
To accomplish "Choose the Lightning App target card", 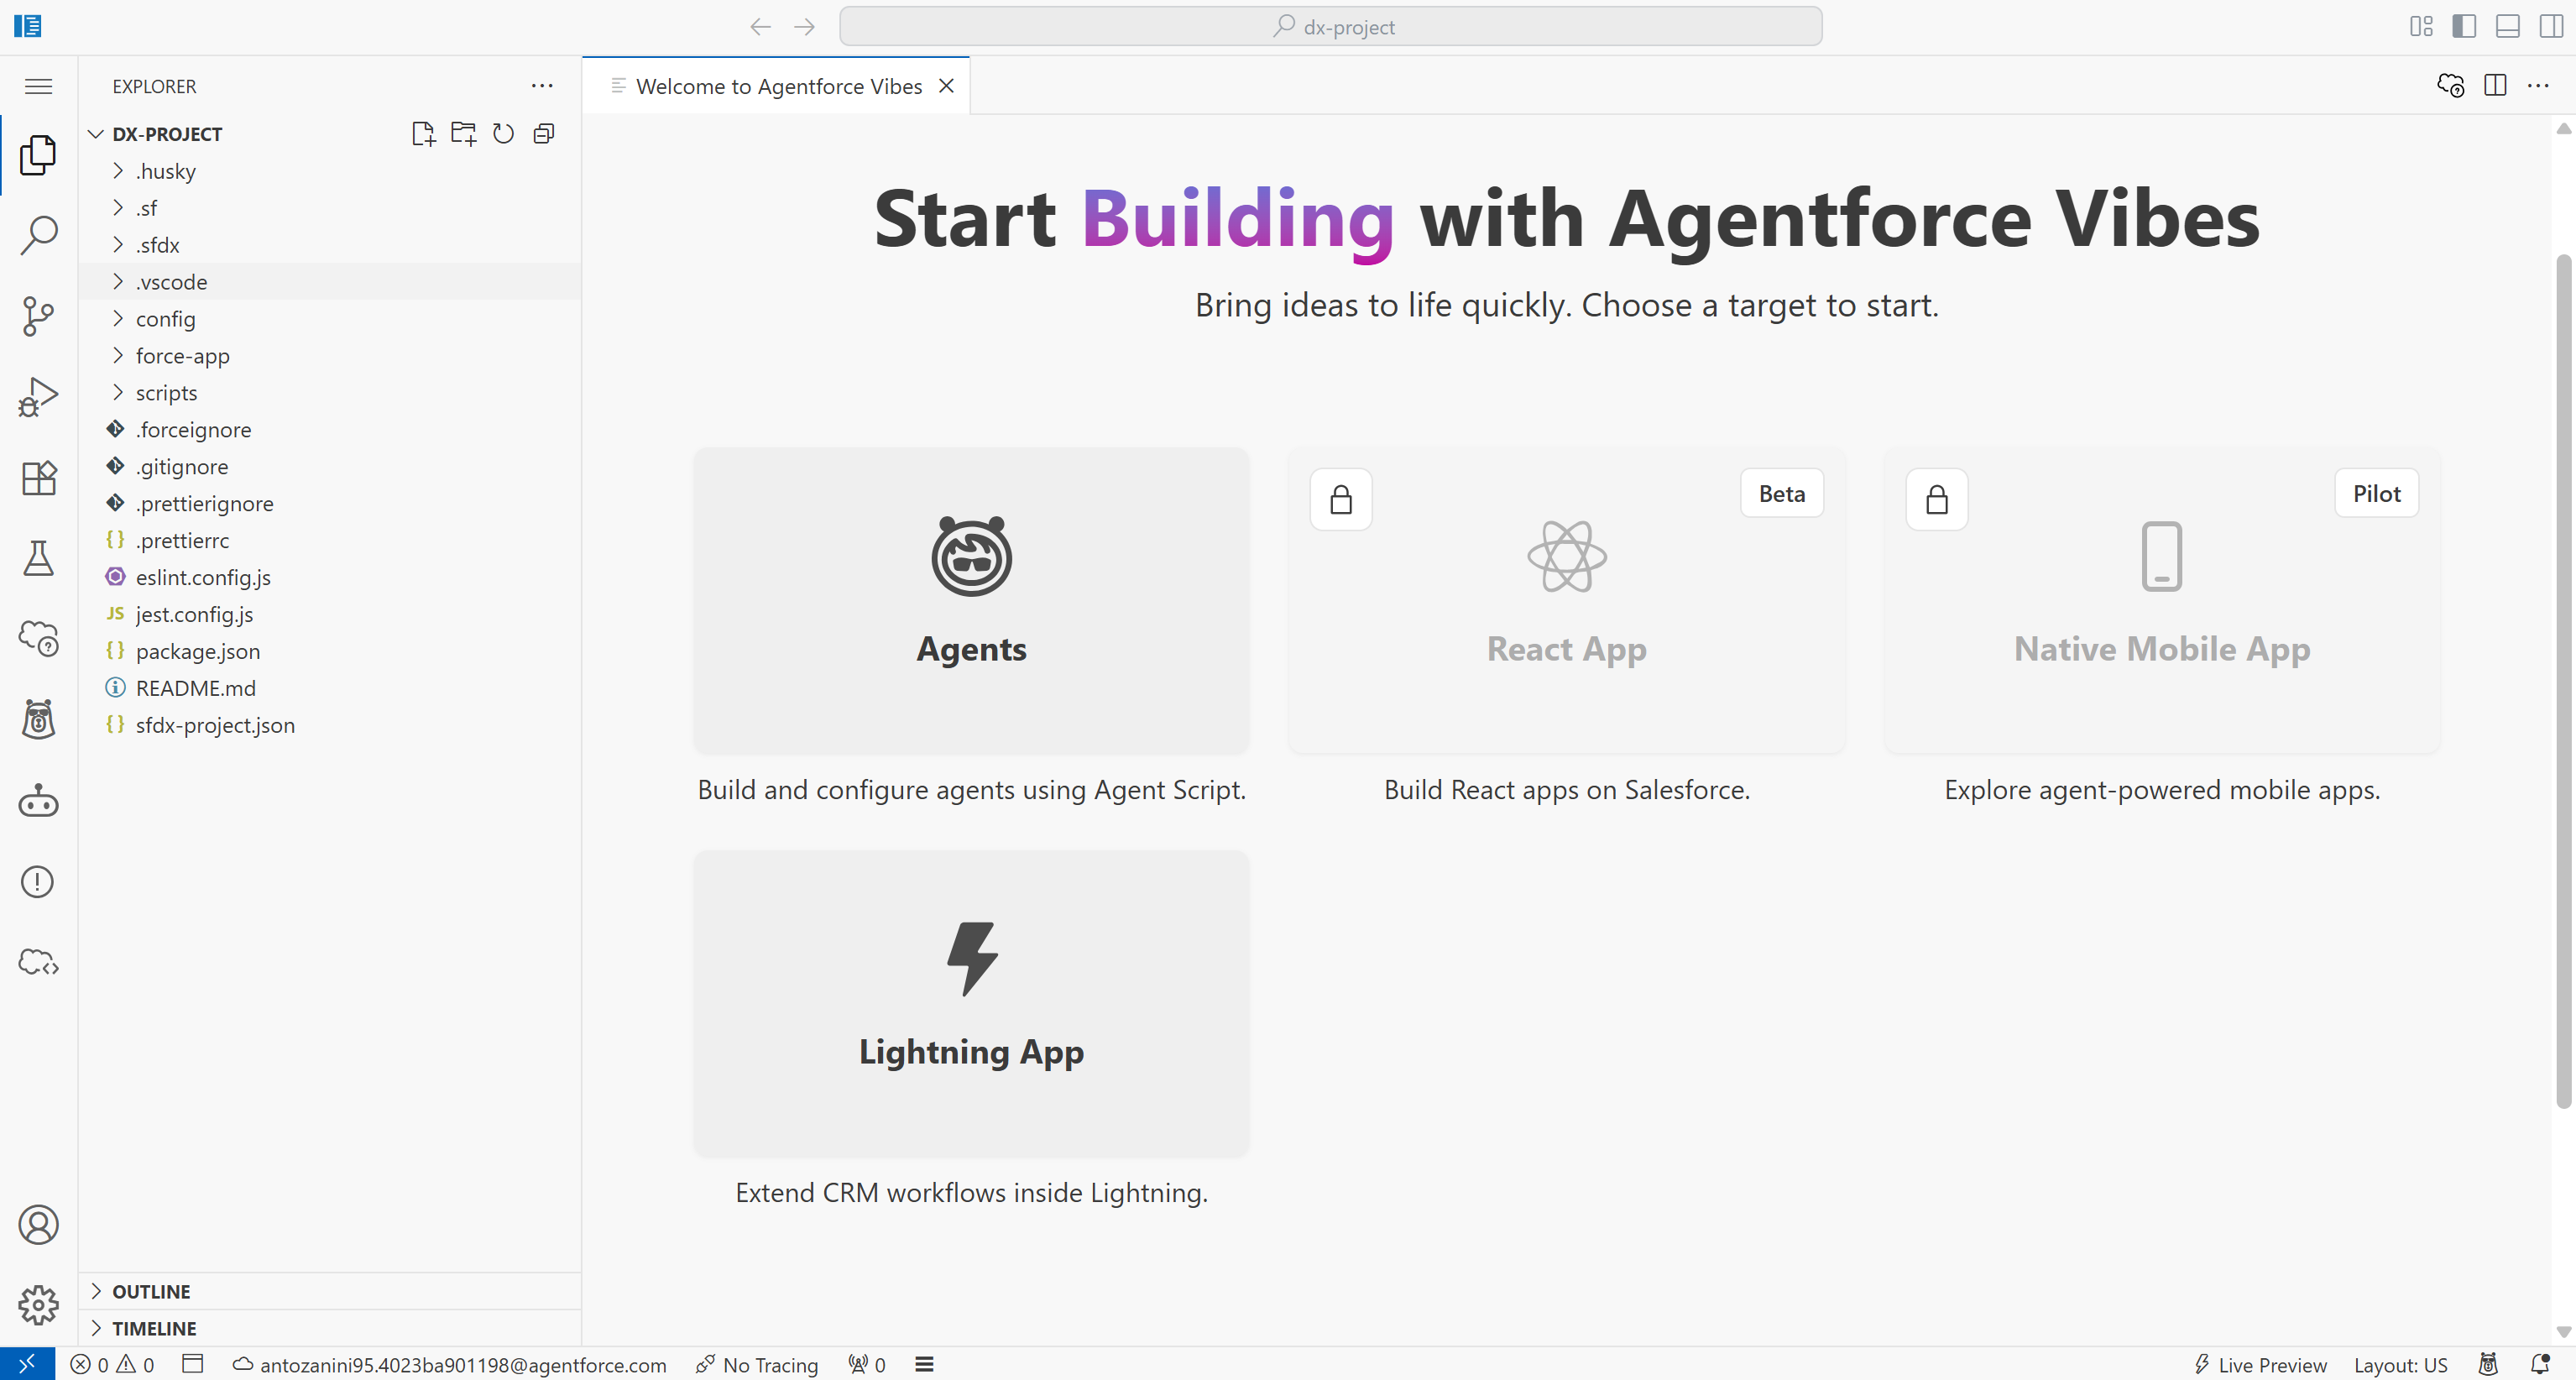I will (x=971, y=1003).
